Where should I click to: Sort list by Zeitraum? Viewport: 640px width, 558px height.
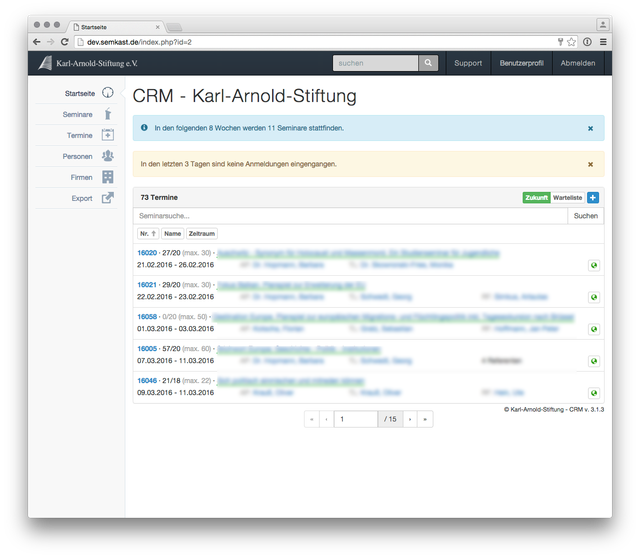[202, 233]
